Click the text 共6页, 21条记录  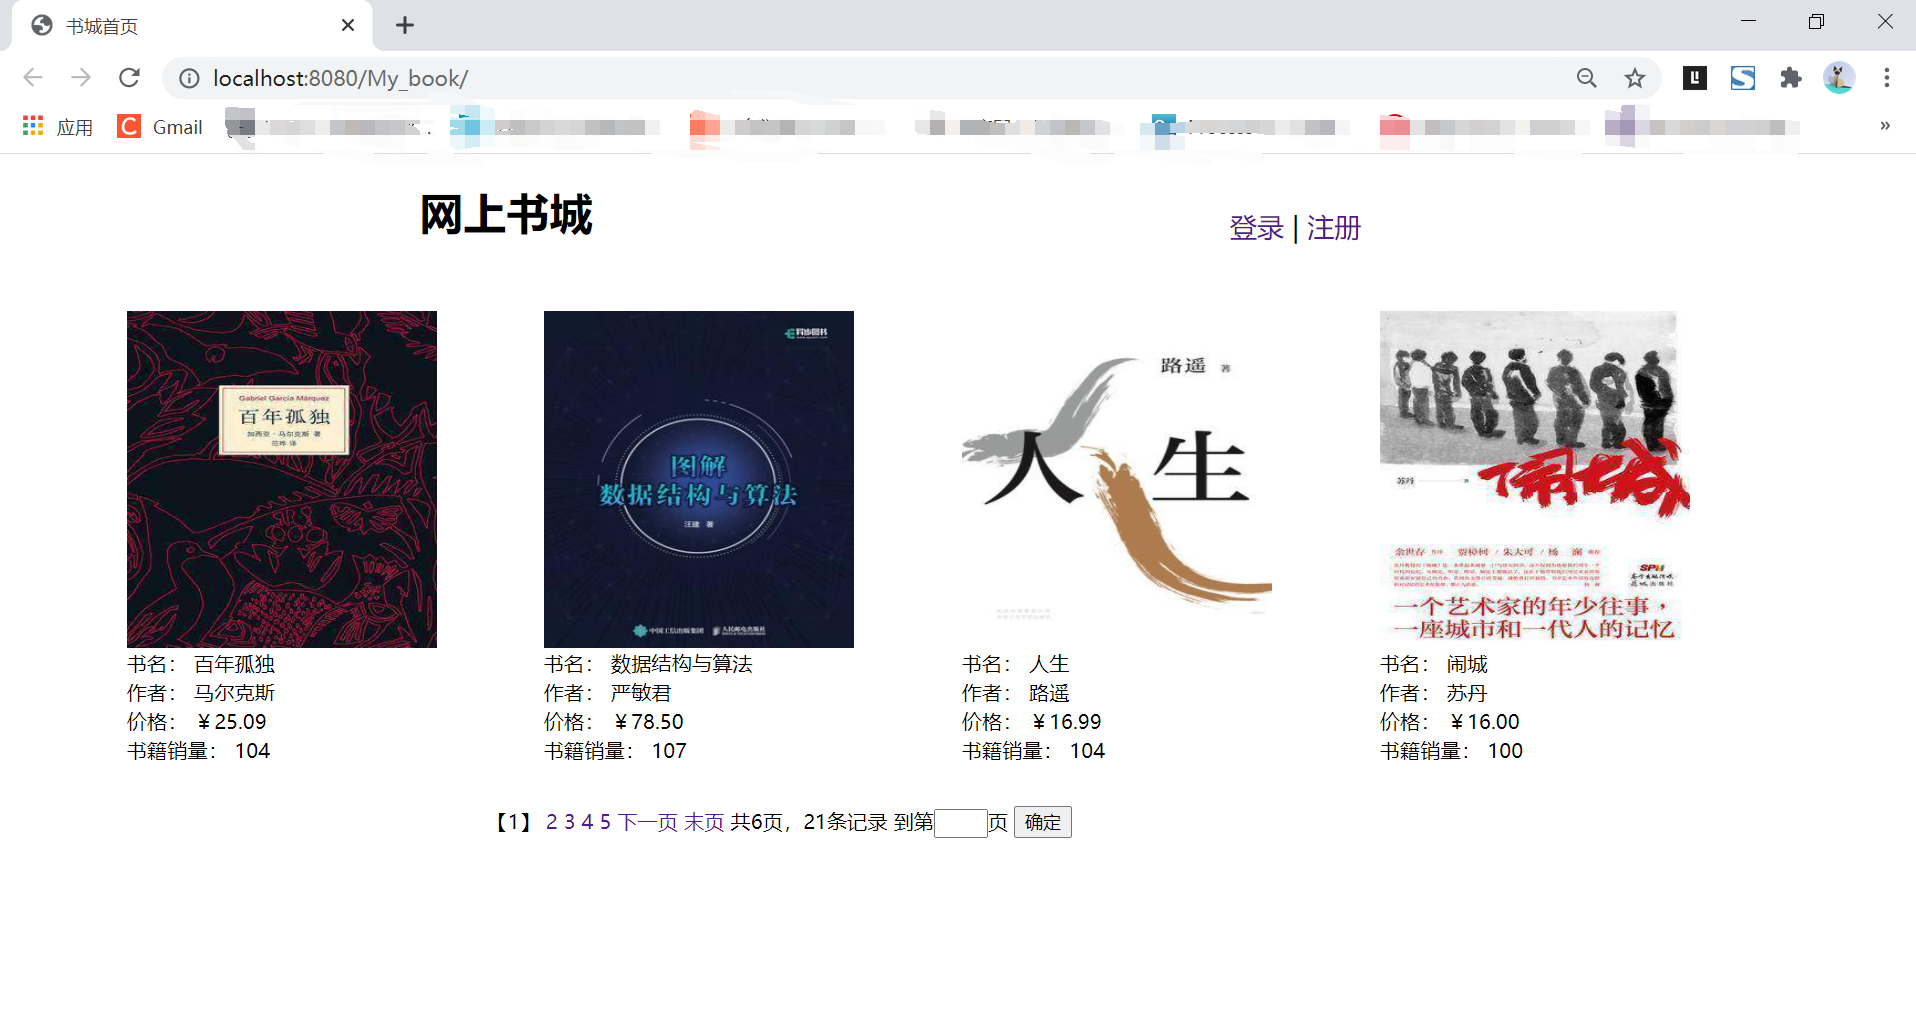[809, 822]
